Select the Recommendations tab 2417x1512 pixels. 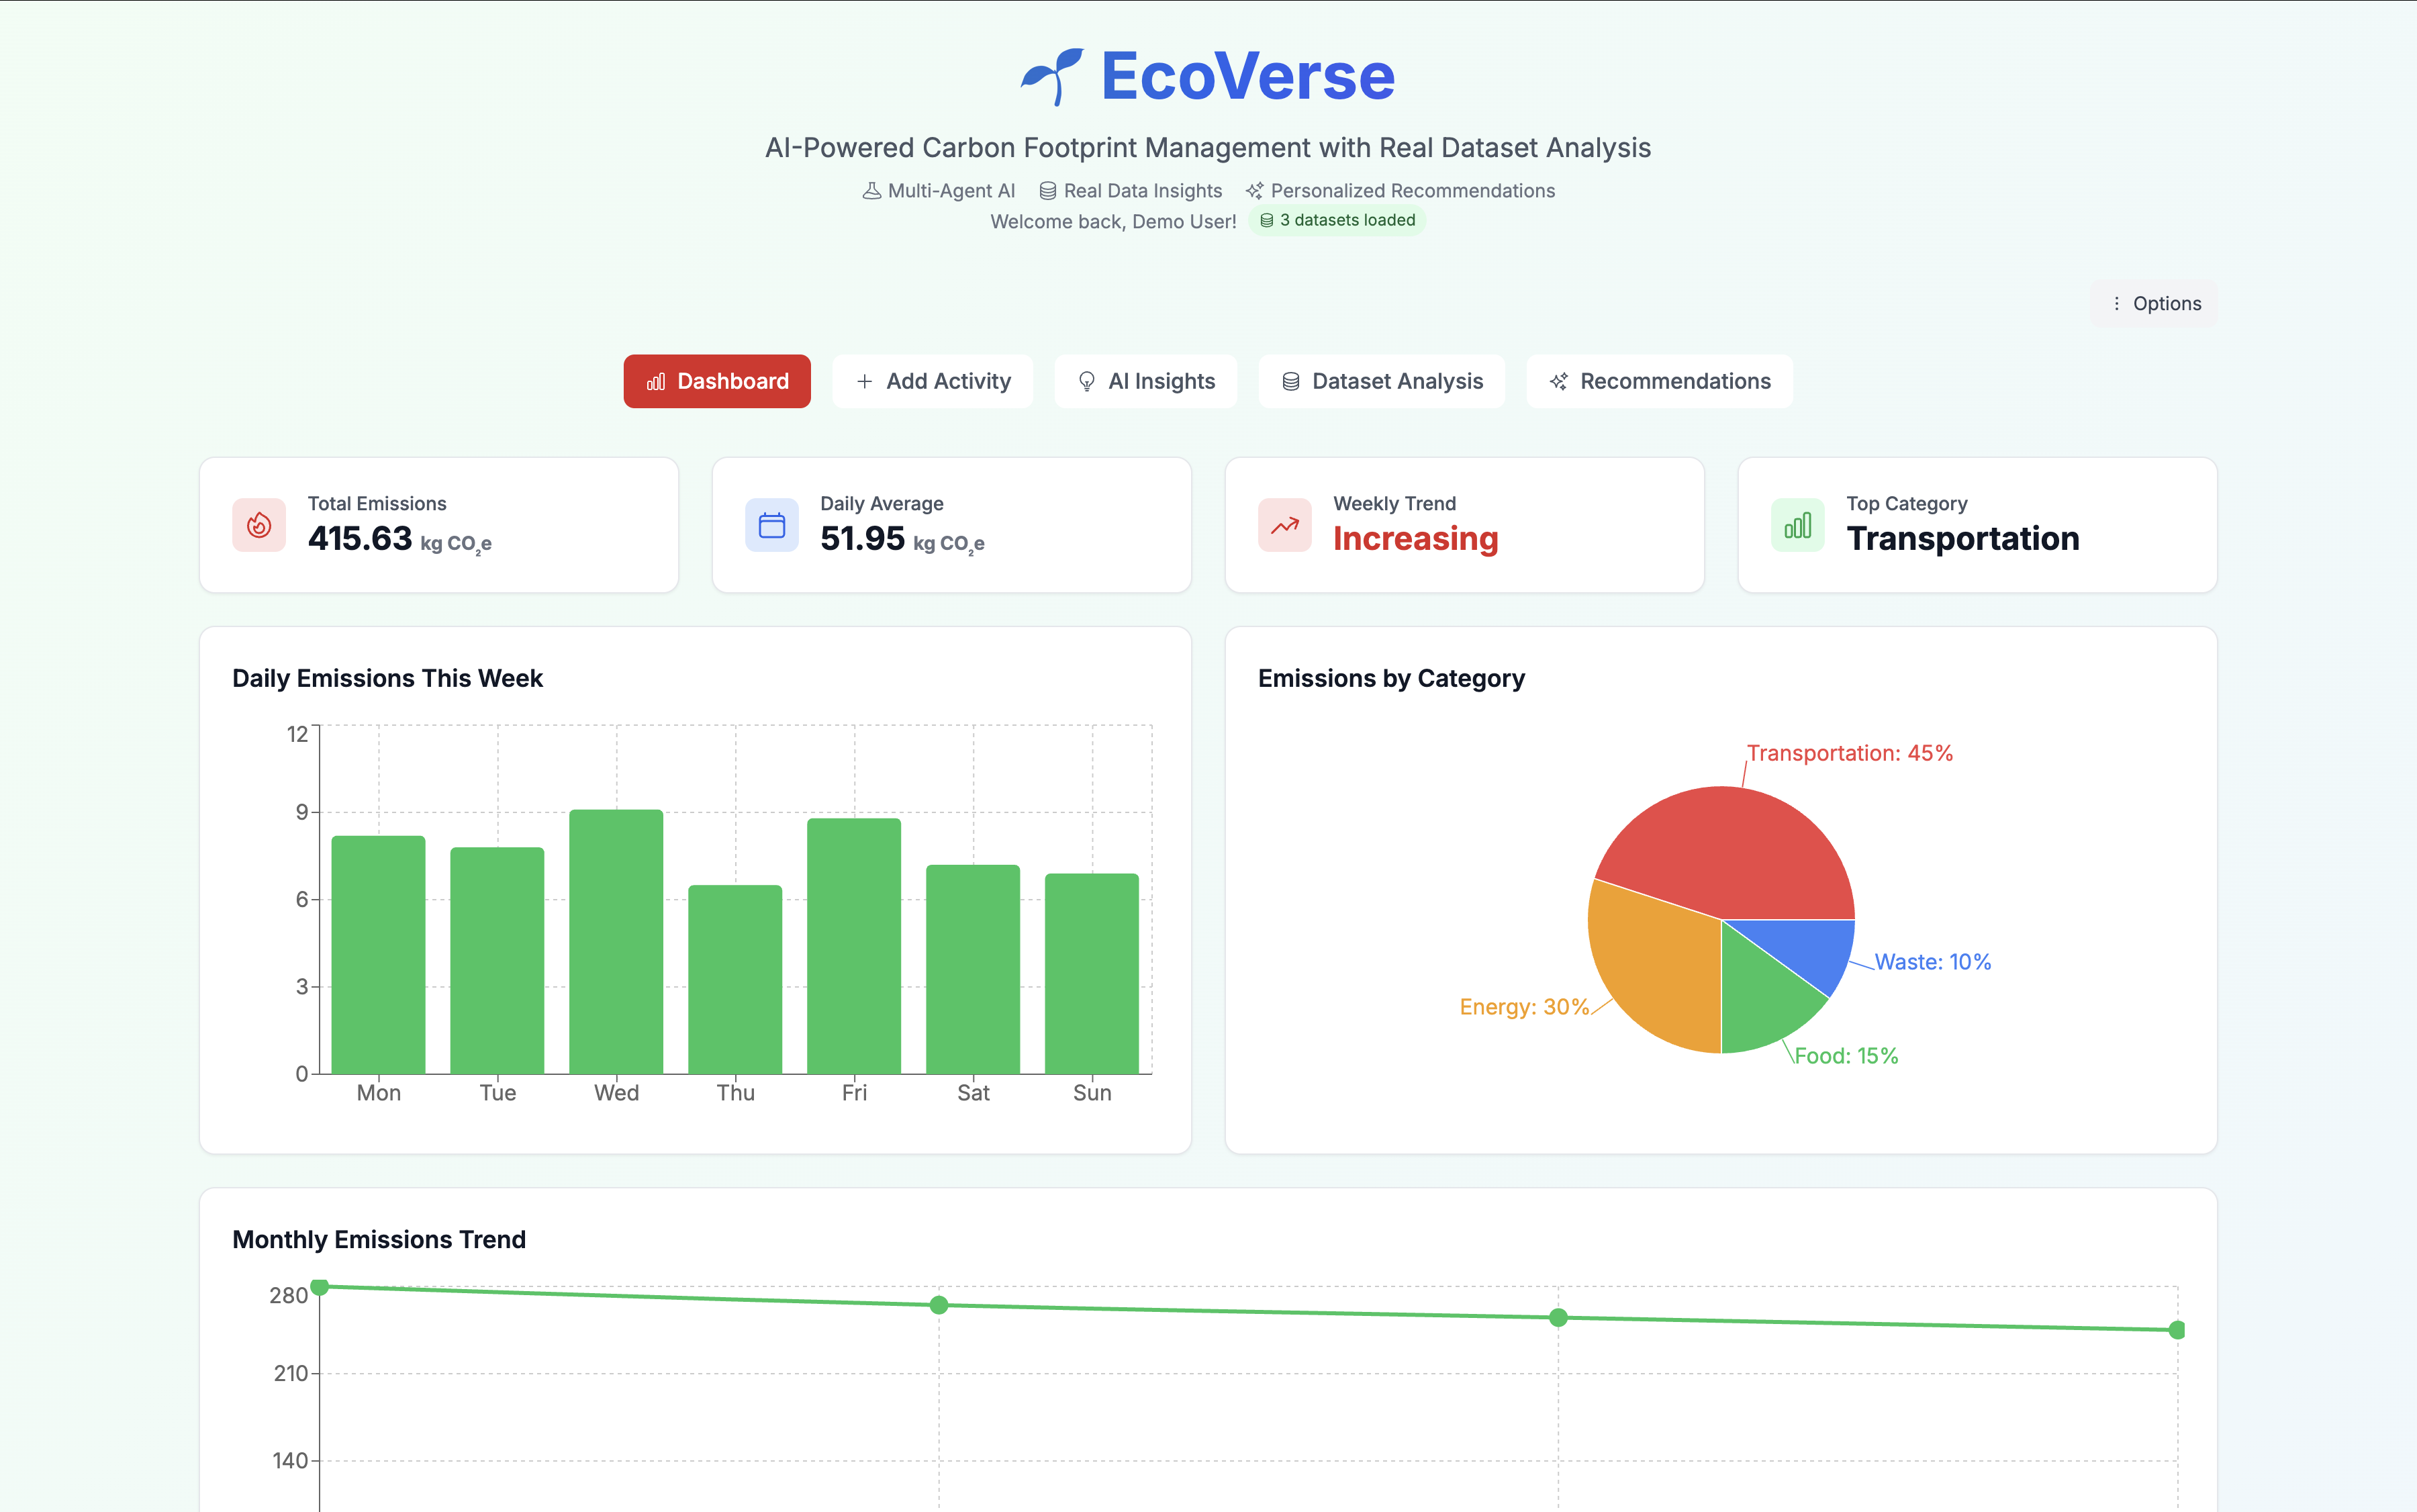tap(1659, 381)
